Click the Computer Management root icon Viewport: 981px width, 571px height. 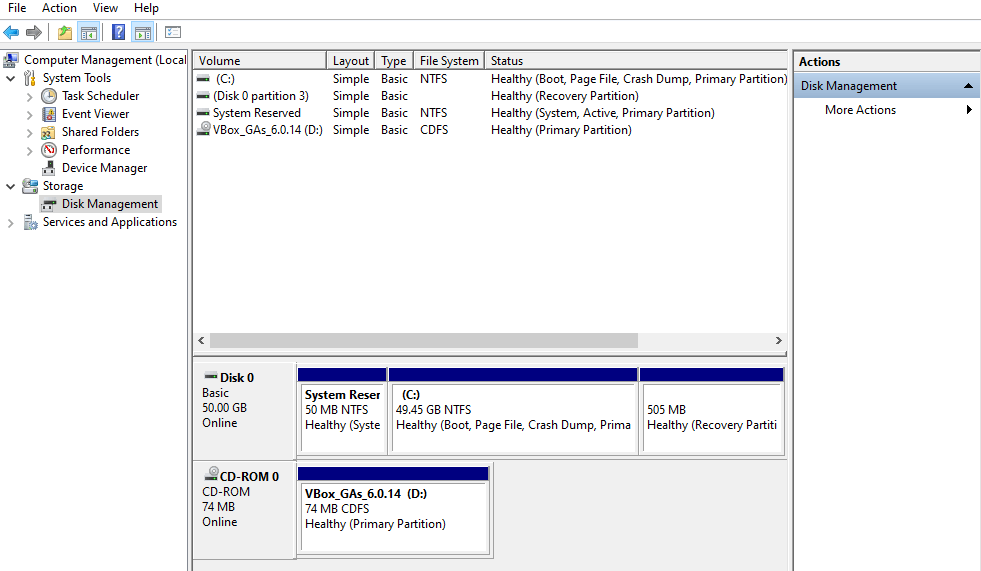click(x=11, y=60)
